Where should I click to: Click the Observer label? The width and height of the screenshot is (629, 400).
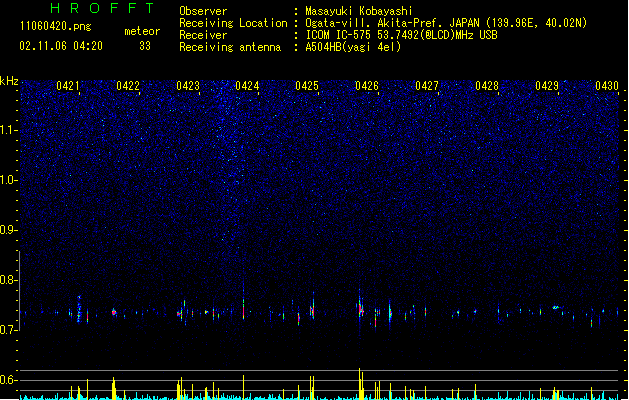[x=203, y=11]
